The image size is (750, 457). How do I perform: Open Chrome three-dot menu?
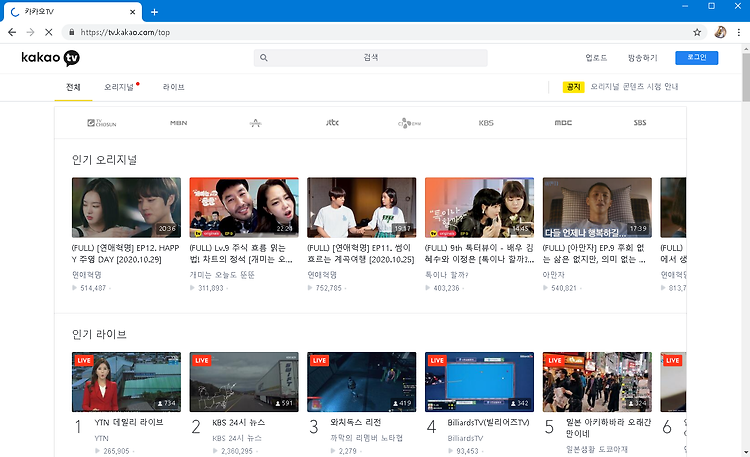click(x=739, y=32)
